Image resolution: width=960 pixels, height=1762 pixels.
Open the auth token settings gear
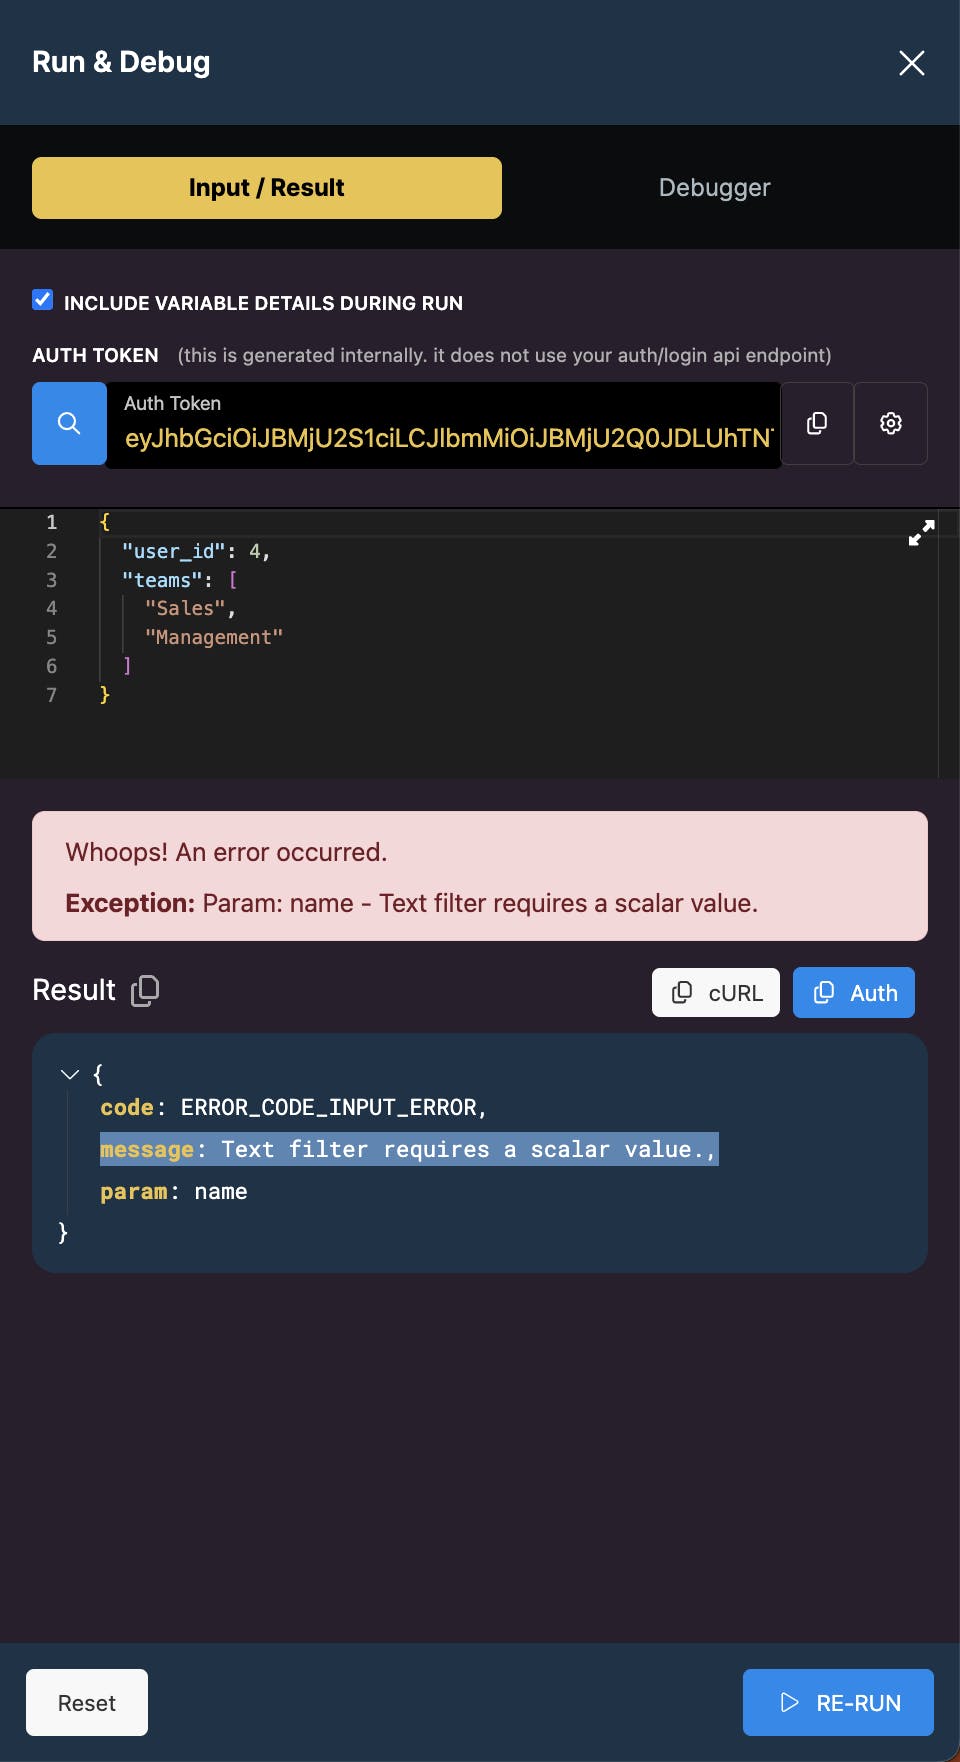click(891, 423)
